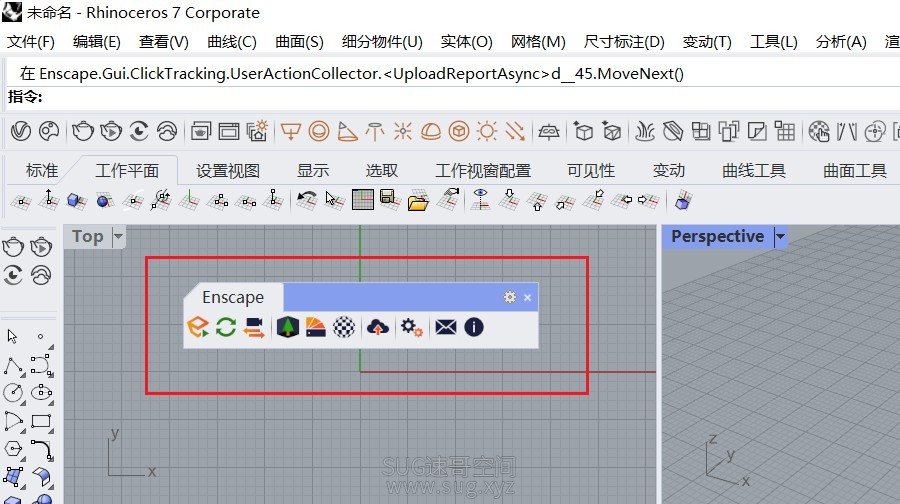Select the circle tool in sidebar
The image size is (900, 504).
(13, 393)
